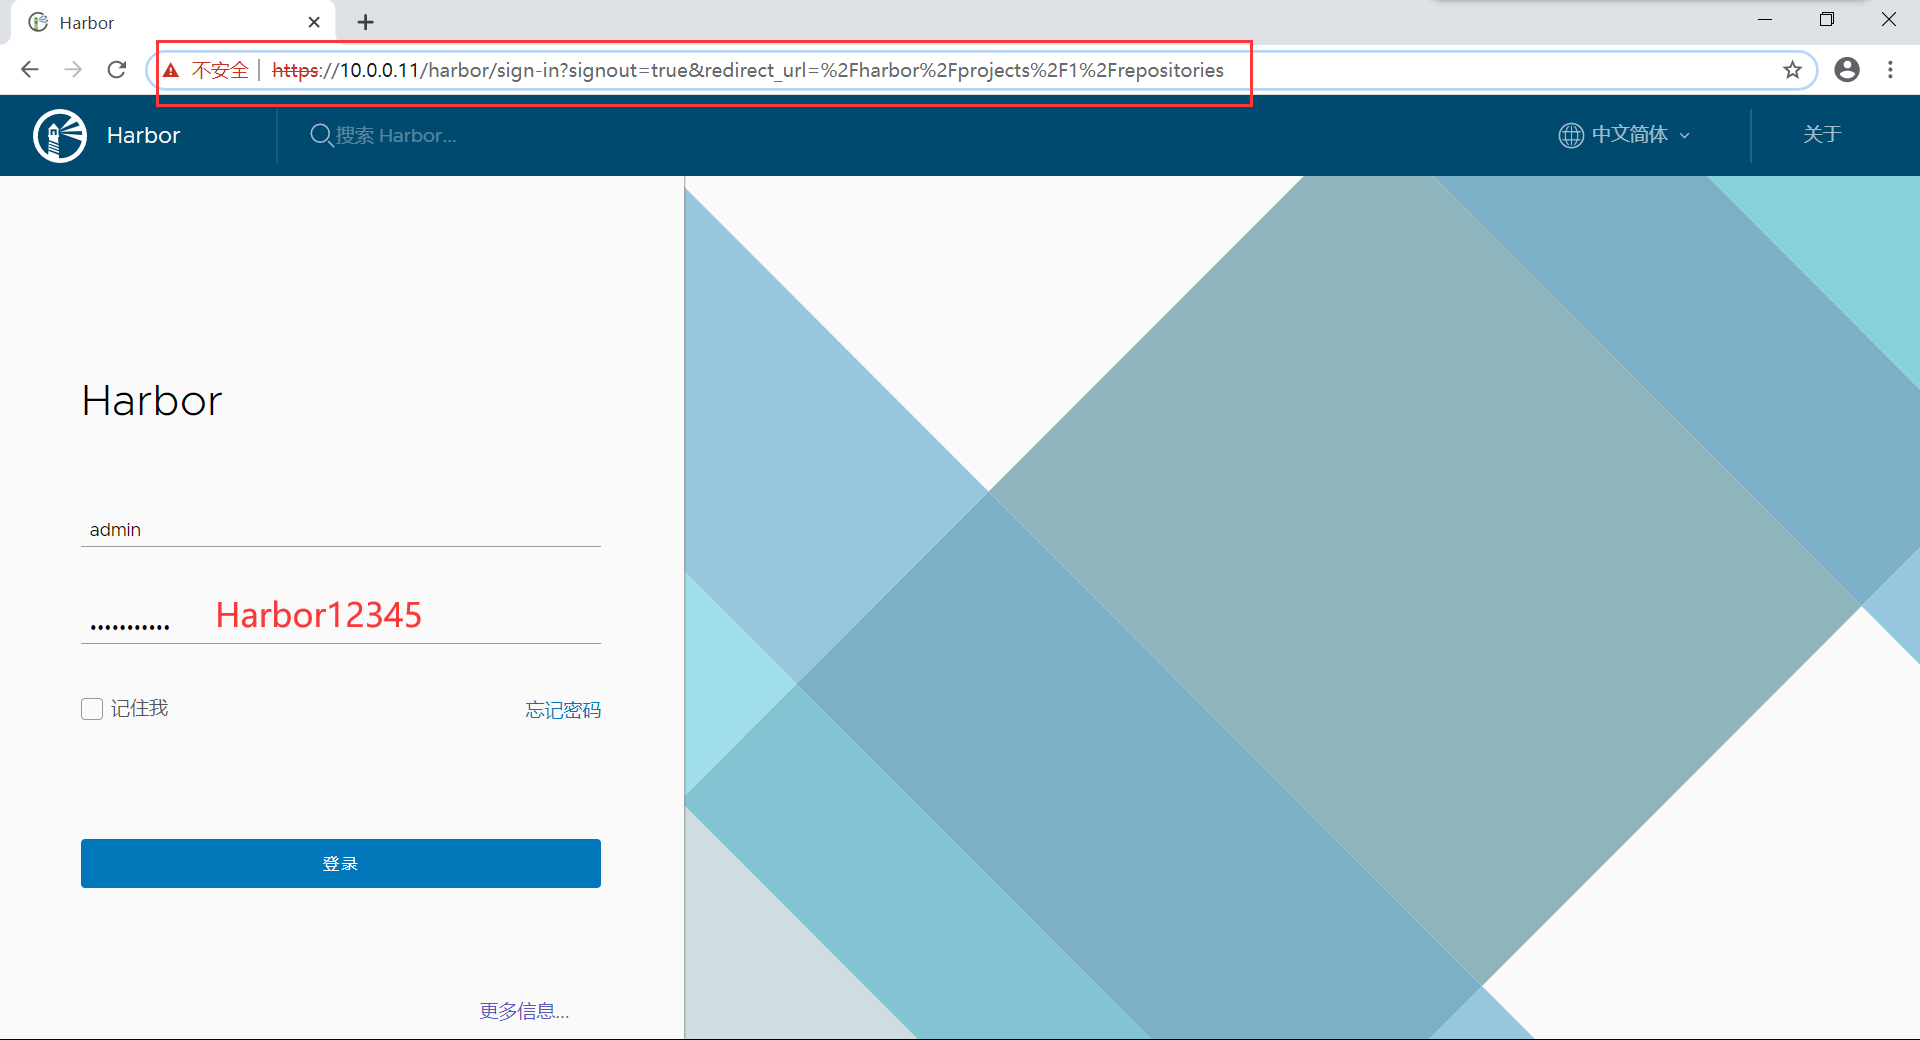
Task: Open the 关于 menu item
Action: [x=1822, y=135]
